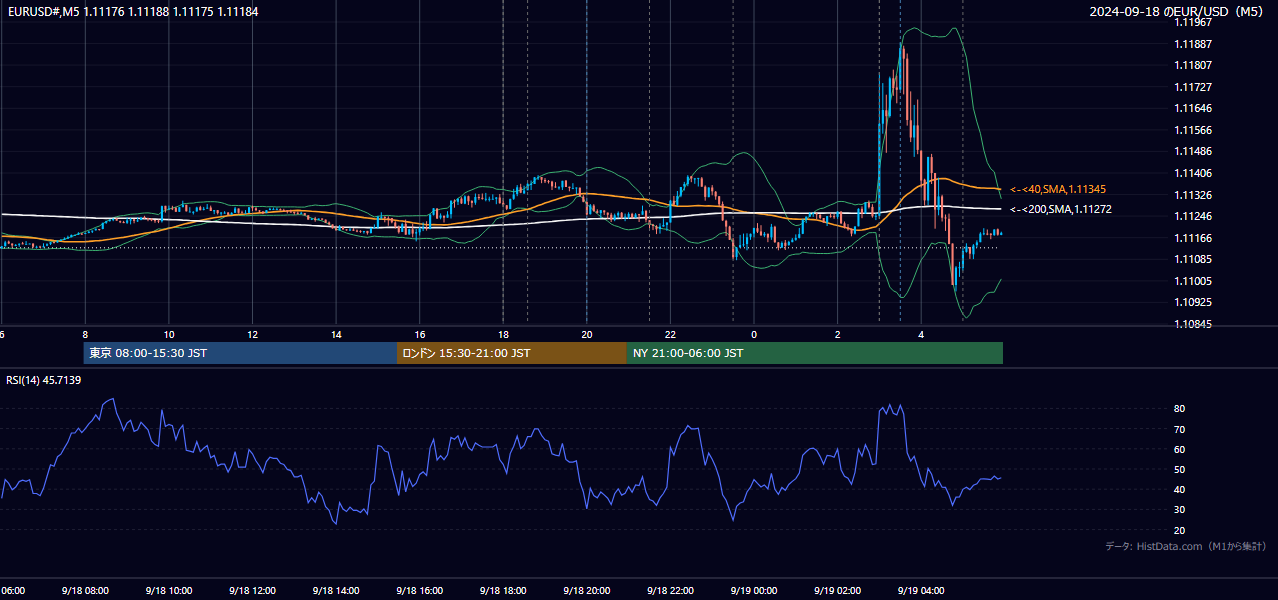The image size is (1278, 600).
Task: Click RSI scale value 60
Action: click(x=1179, y=449)
